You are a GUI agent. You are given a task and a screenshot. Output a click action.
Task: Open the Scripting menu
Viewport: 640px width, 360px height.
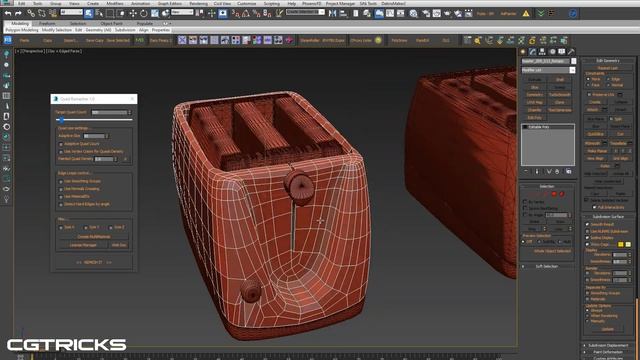pyautogui.click(x=271, y=3)
